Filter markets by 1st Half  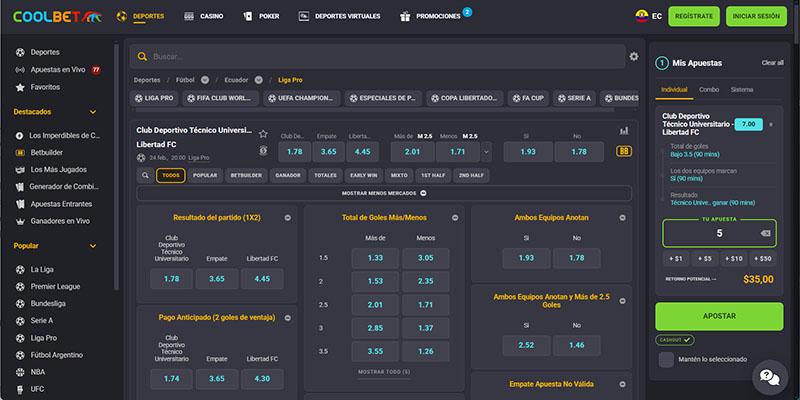click(433, 176)
